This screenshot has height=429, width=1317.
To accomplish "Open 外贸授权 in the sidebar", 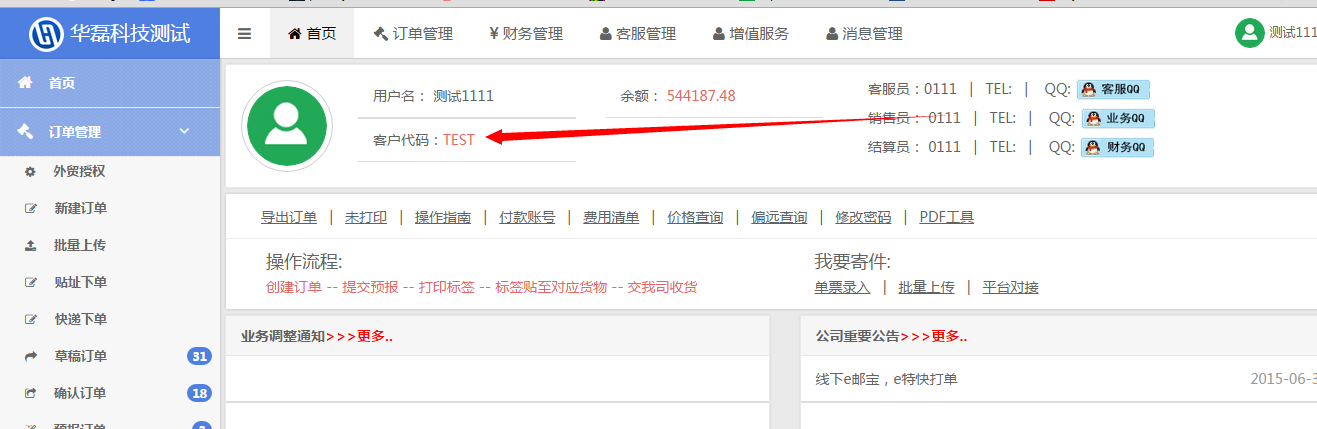I will pos(79,171).
